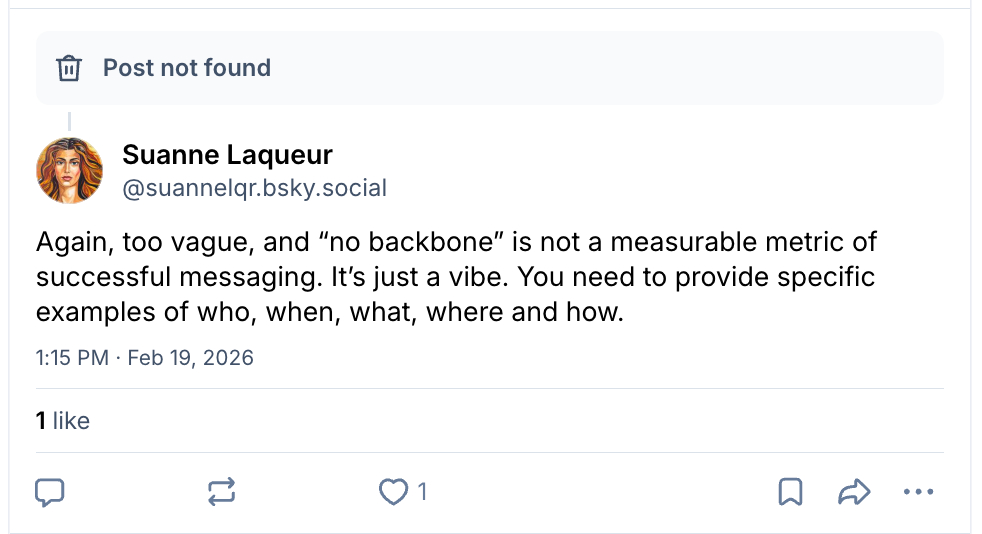Image resolution: width=982 pixels, height=534 pixels.
Task: Click the like count next to the heart
Action: [x=422, y=492]
